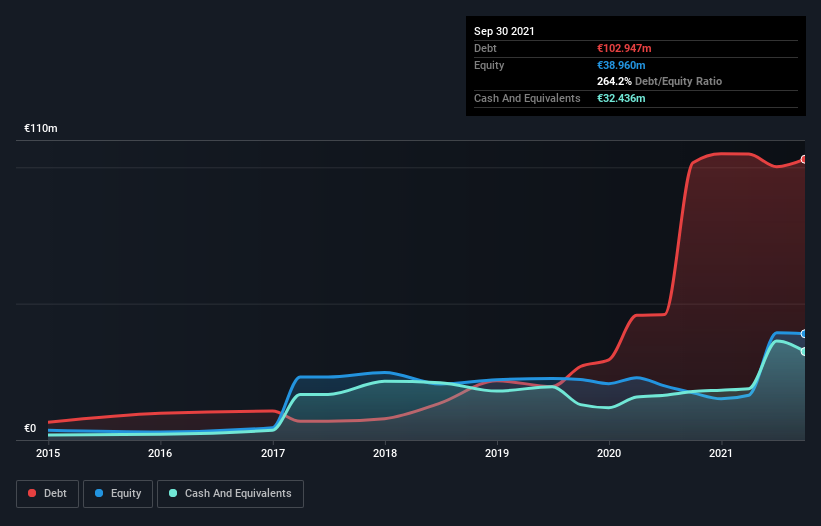Viewport: 821px width, 526px height.
Task: Click the 2018 x-axis label
Action: pos(385,453)
